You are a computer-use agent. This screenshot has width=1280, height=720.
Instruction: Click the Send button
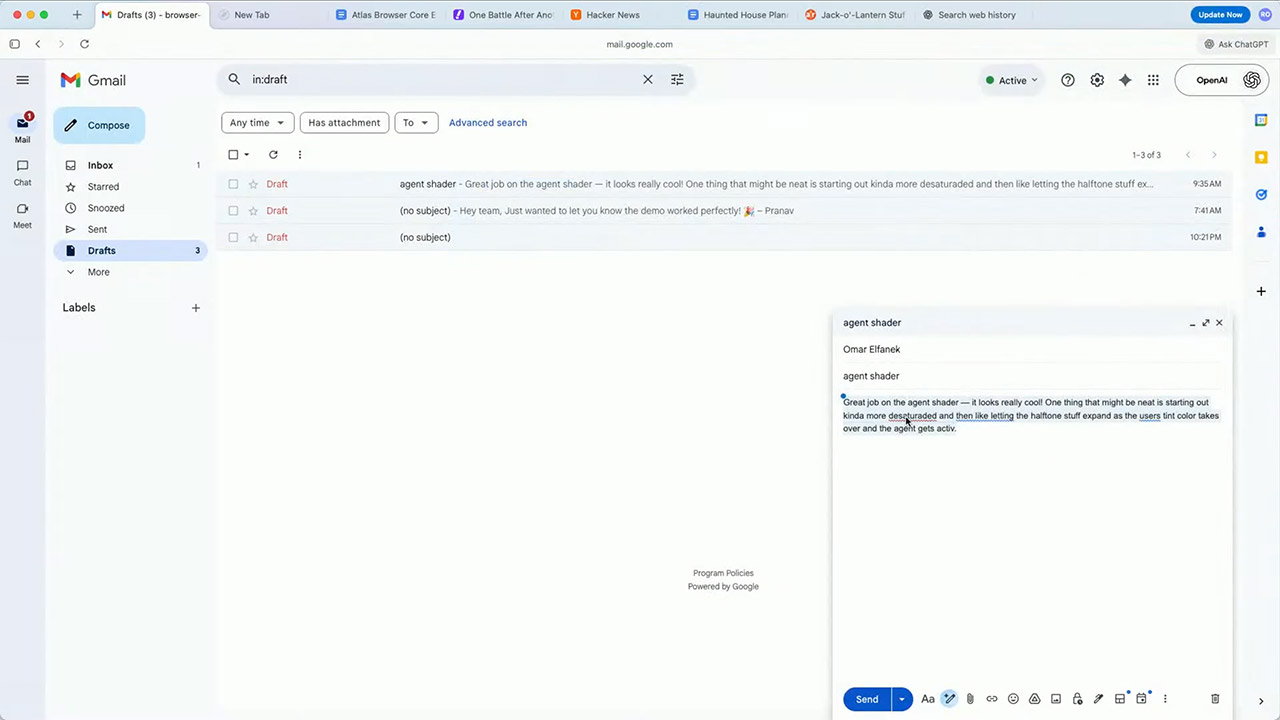point(867,698)
